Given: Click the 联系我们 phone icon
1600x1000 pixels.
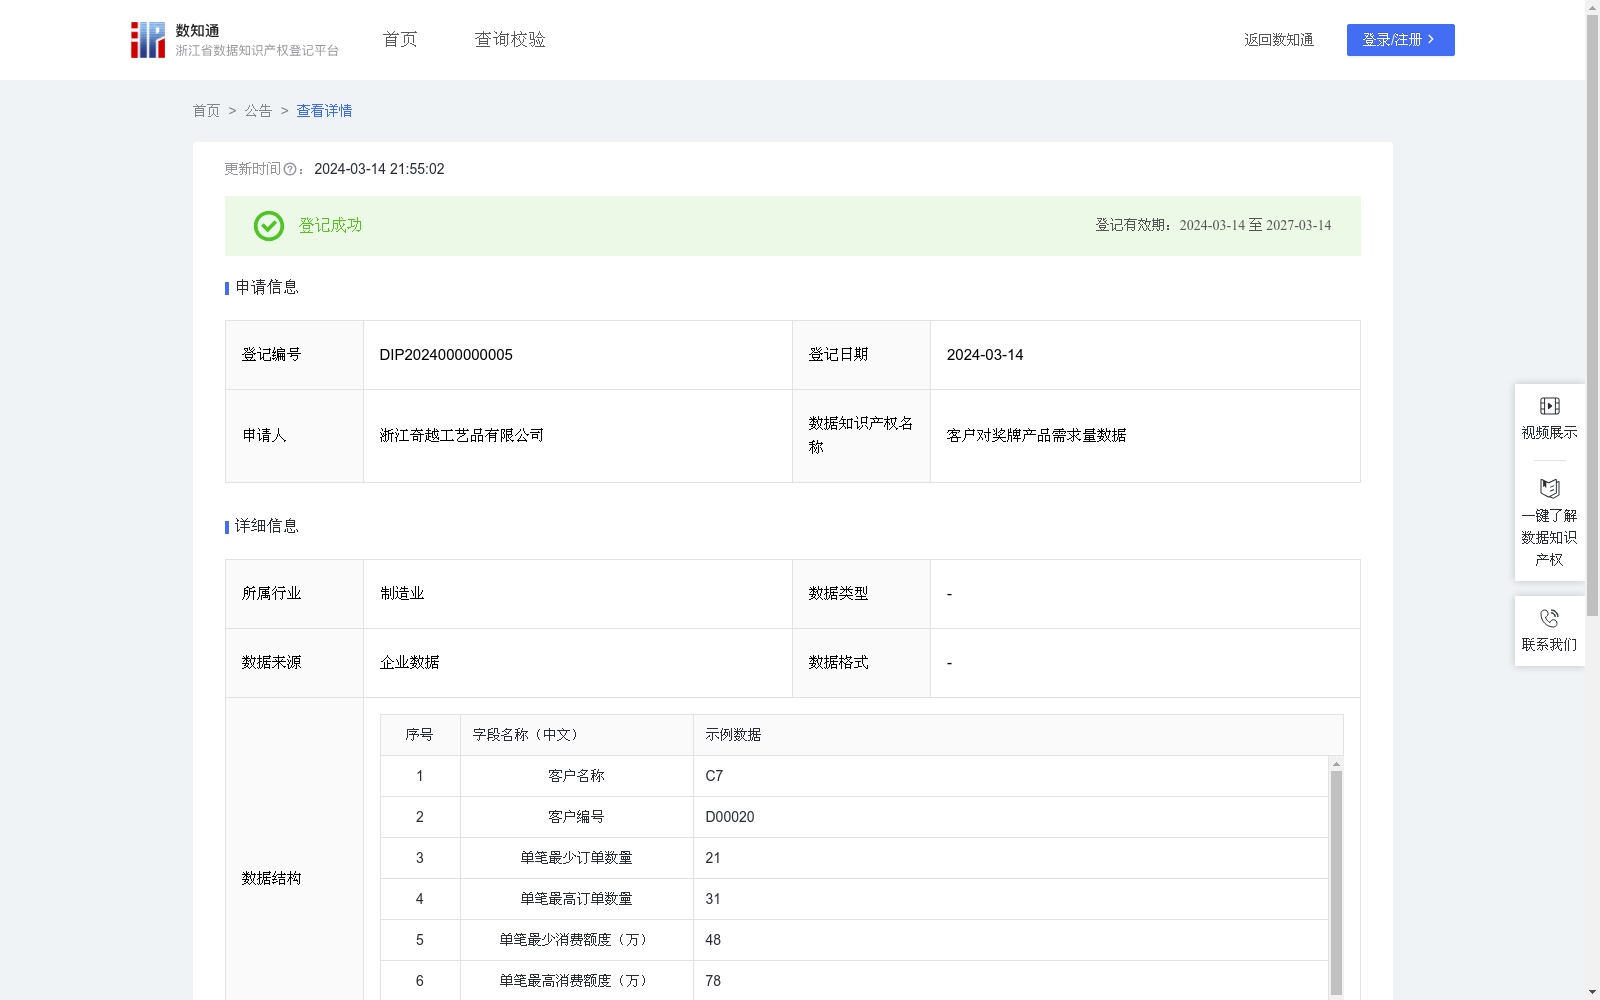Looking at the screenshot, I should tap(1549, 618).
